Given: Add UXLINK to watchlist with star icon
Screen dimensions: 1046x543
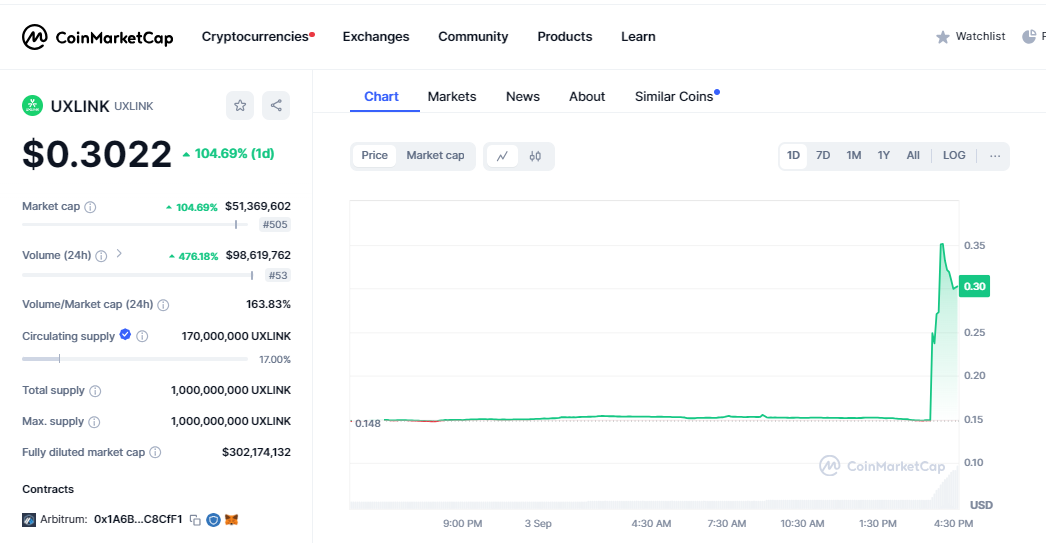Looking at the screenshot, I should point(240,105).
